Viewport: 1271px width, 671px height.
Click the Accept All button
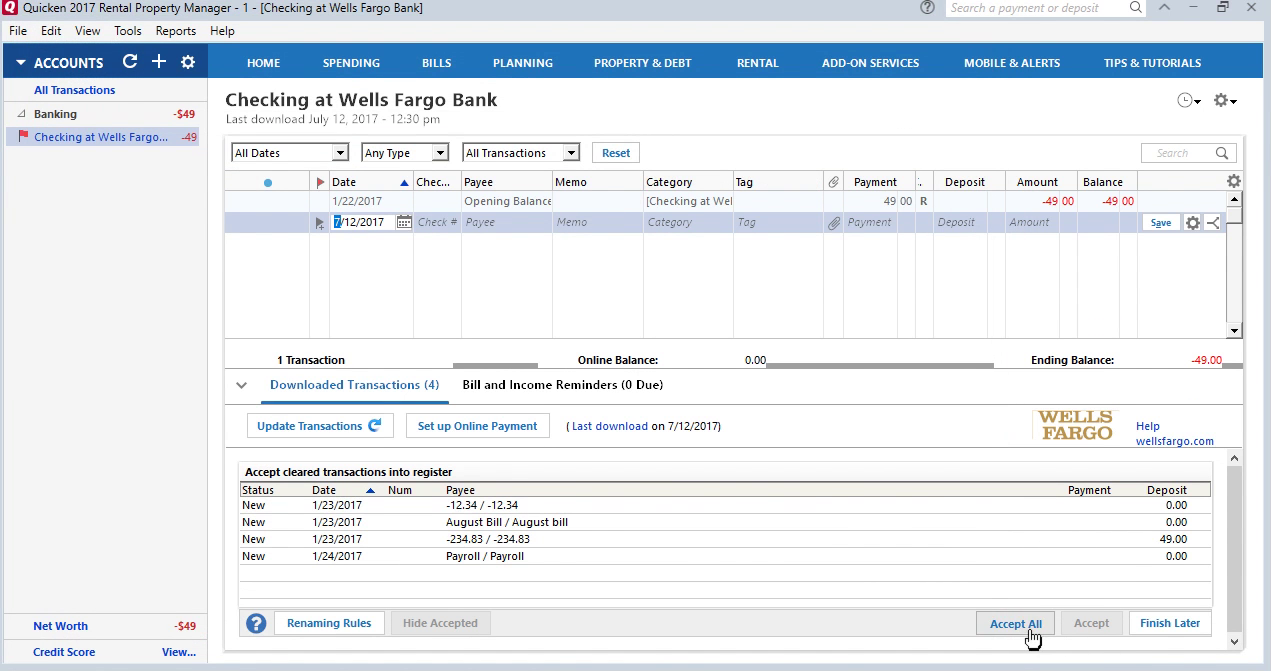click(x=1015, y=623)
